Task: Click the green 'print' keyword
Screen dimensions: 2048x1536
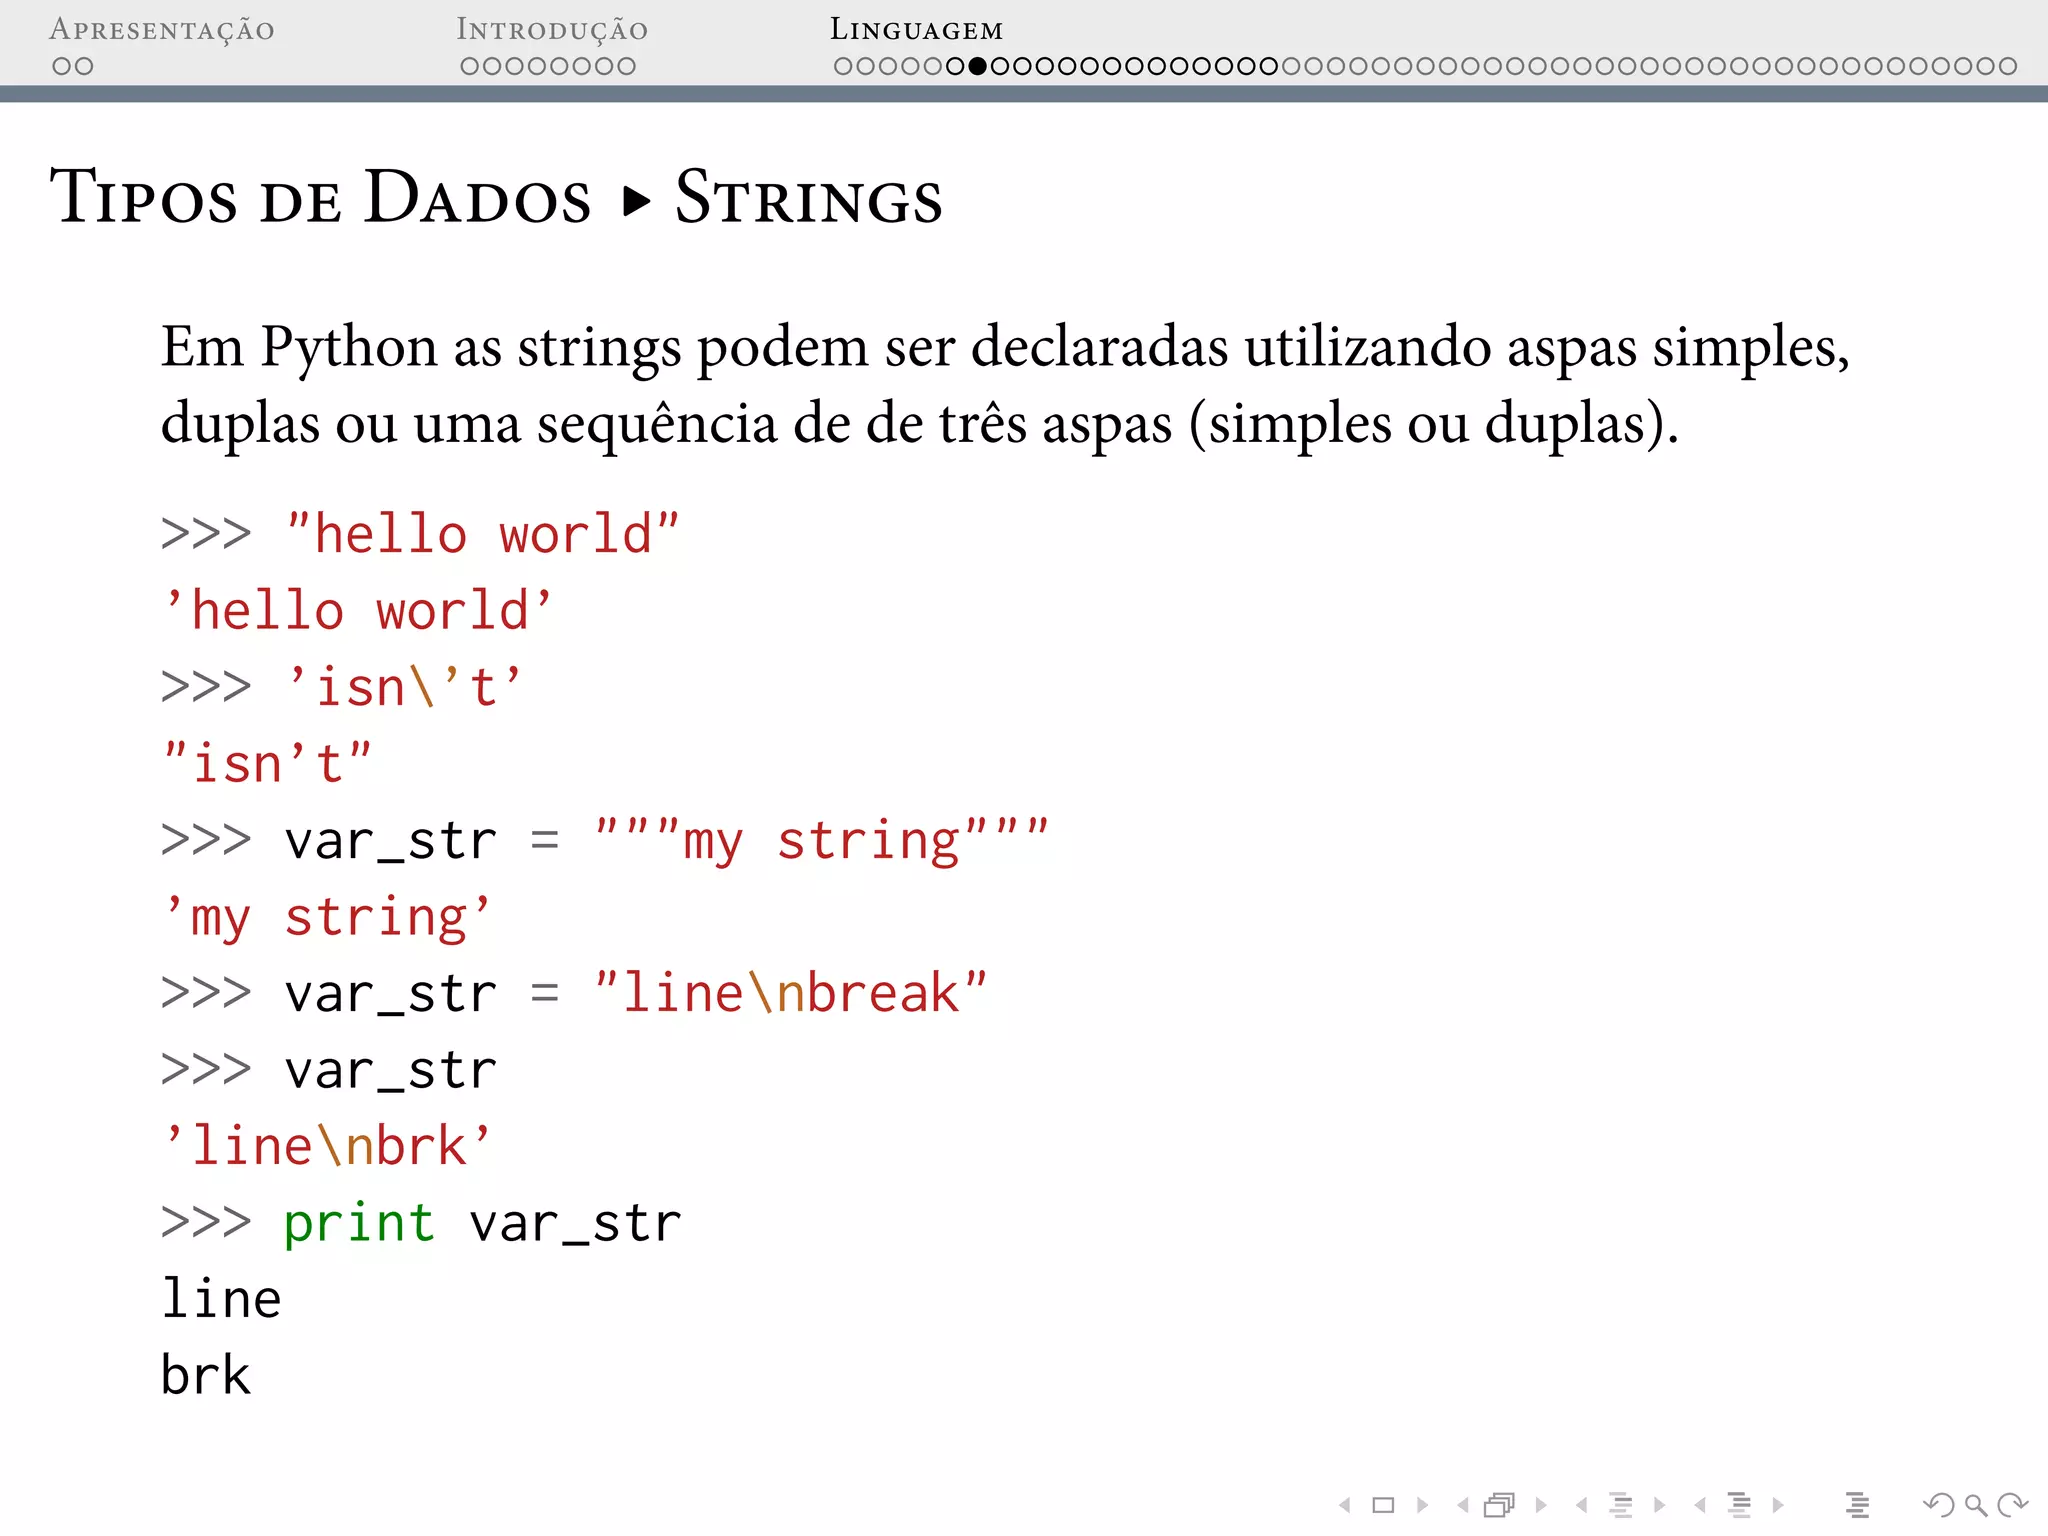Action: point(359,1224)
